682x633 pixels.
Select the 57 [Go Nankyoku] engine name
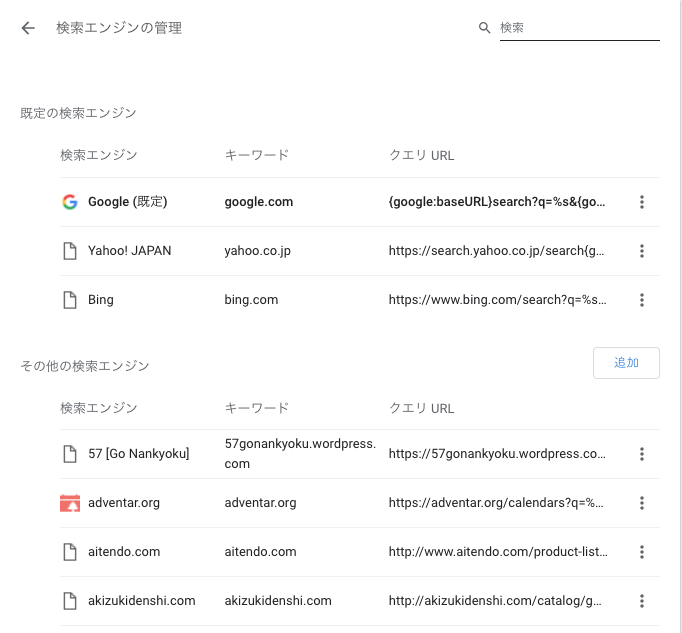[139, 454]
